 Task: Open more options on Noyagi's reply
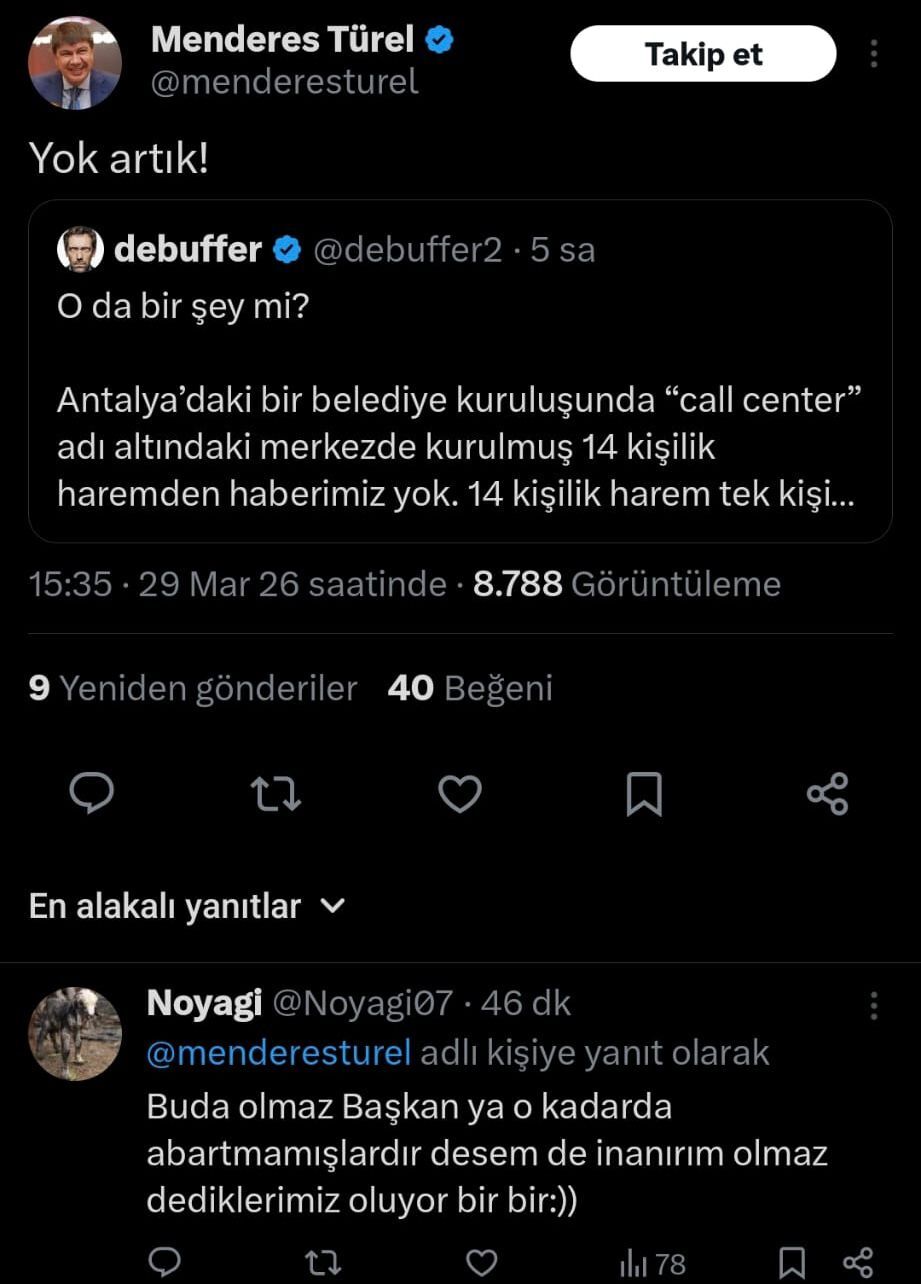pyautogui.click(x=874, y=1004)
